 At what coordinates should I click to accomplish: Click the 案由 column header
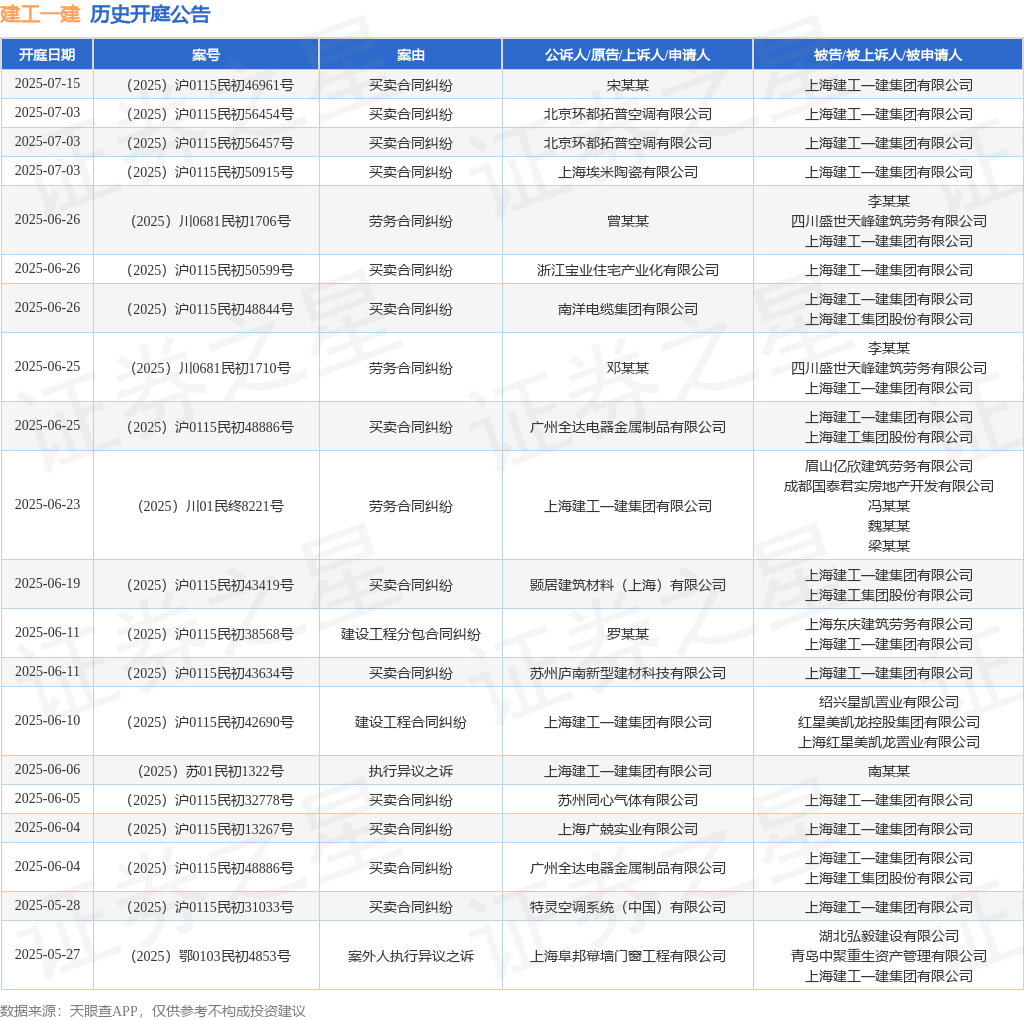[x=410, y=55]
